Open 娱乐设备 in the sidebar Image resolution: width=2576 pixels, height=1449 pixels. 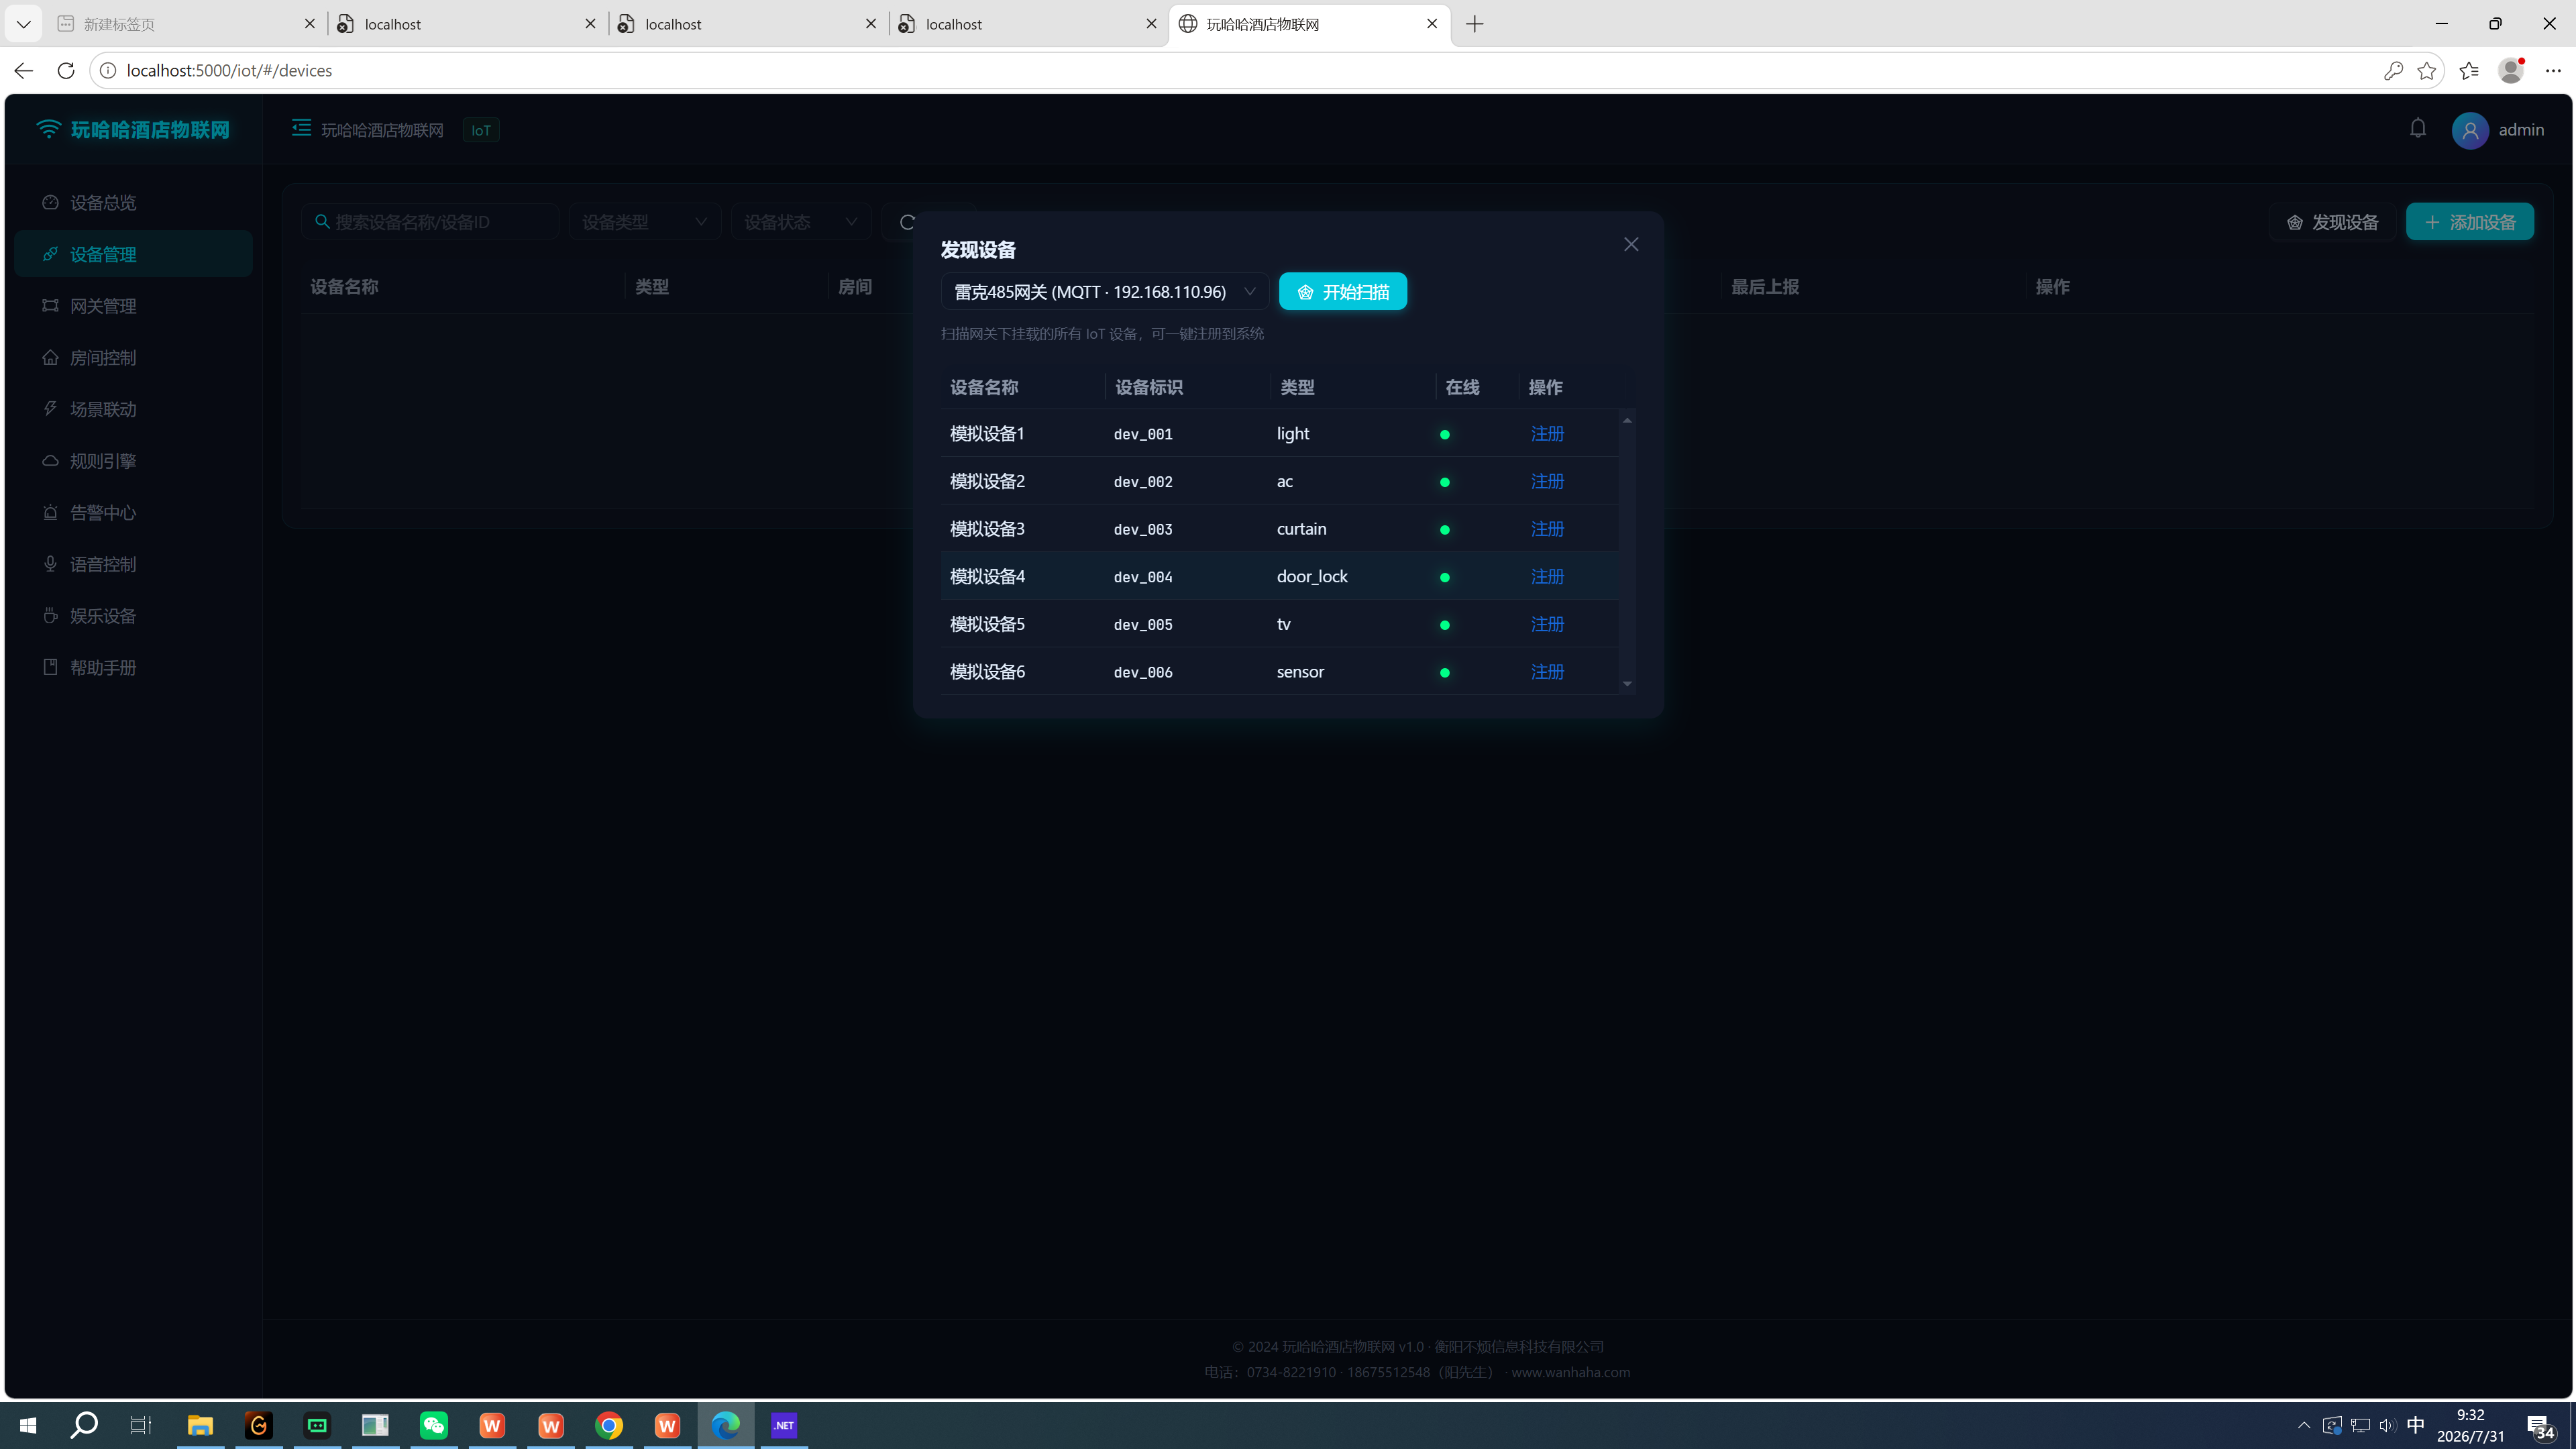(134, 616)
